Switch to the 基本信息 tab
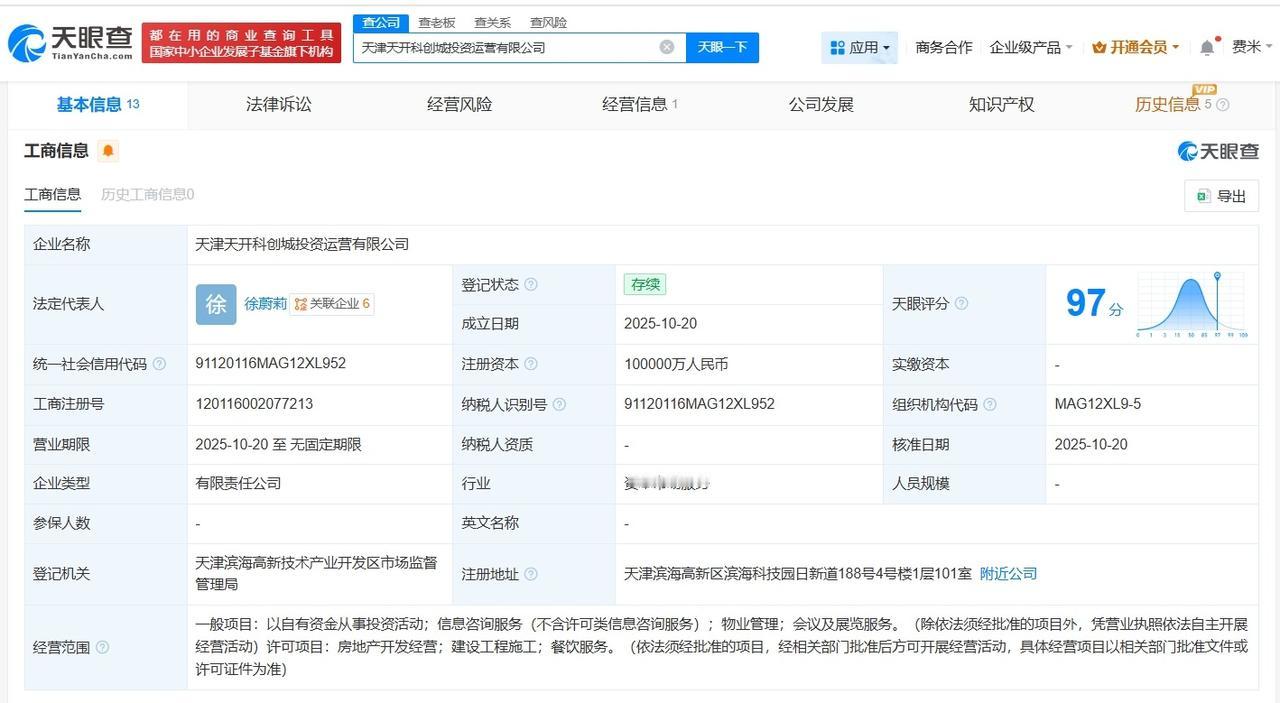The image size is (1280, 703). (x=98, y=104)
